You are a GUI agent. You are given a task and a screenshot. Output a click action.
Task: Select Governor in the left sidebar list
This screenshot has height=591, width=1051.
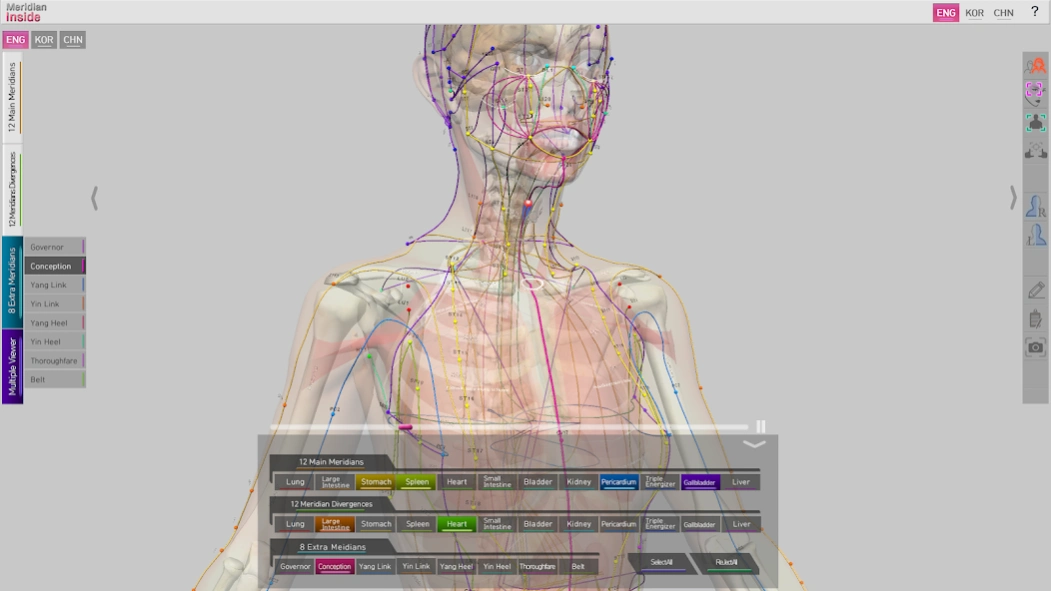[55, 247]
